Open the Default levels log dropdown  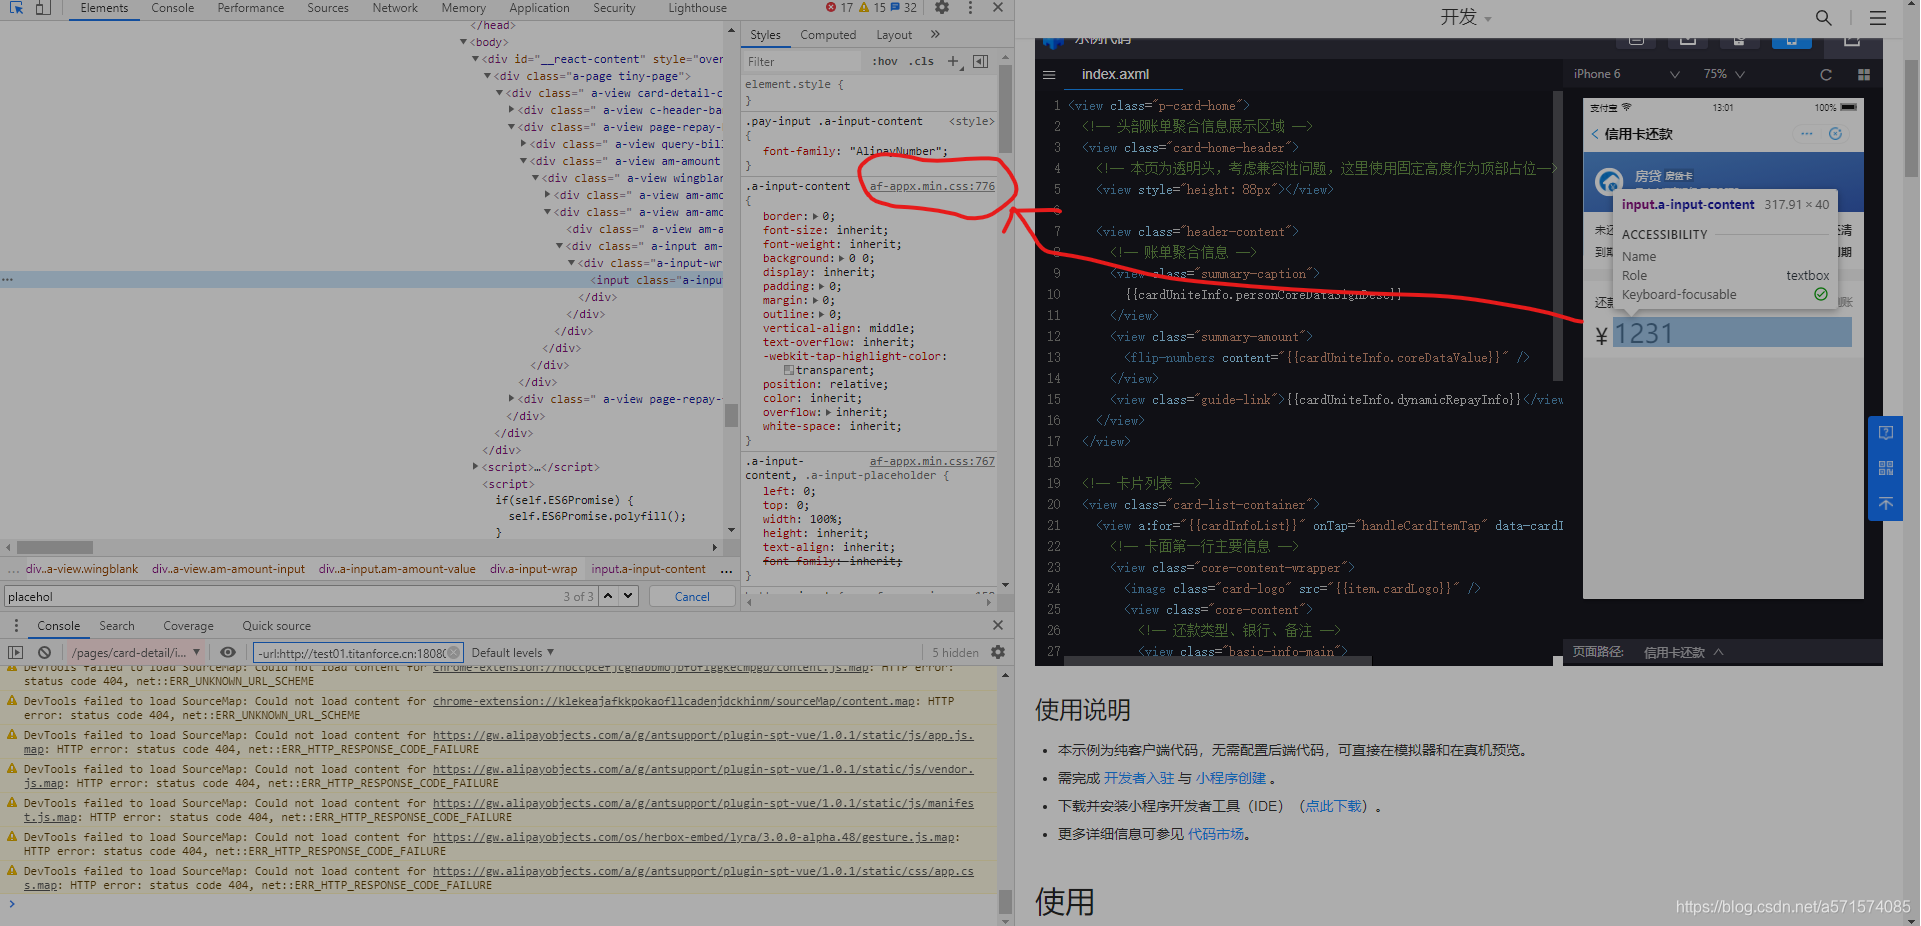pos(512,653)
